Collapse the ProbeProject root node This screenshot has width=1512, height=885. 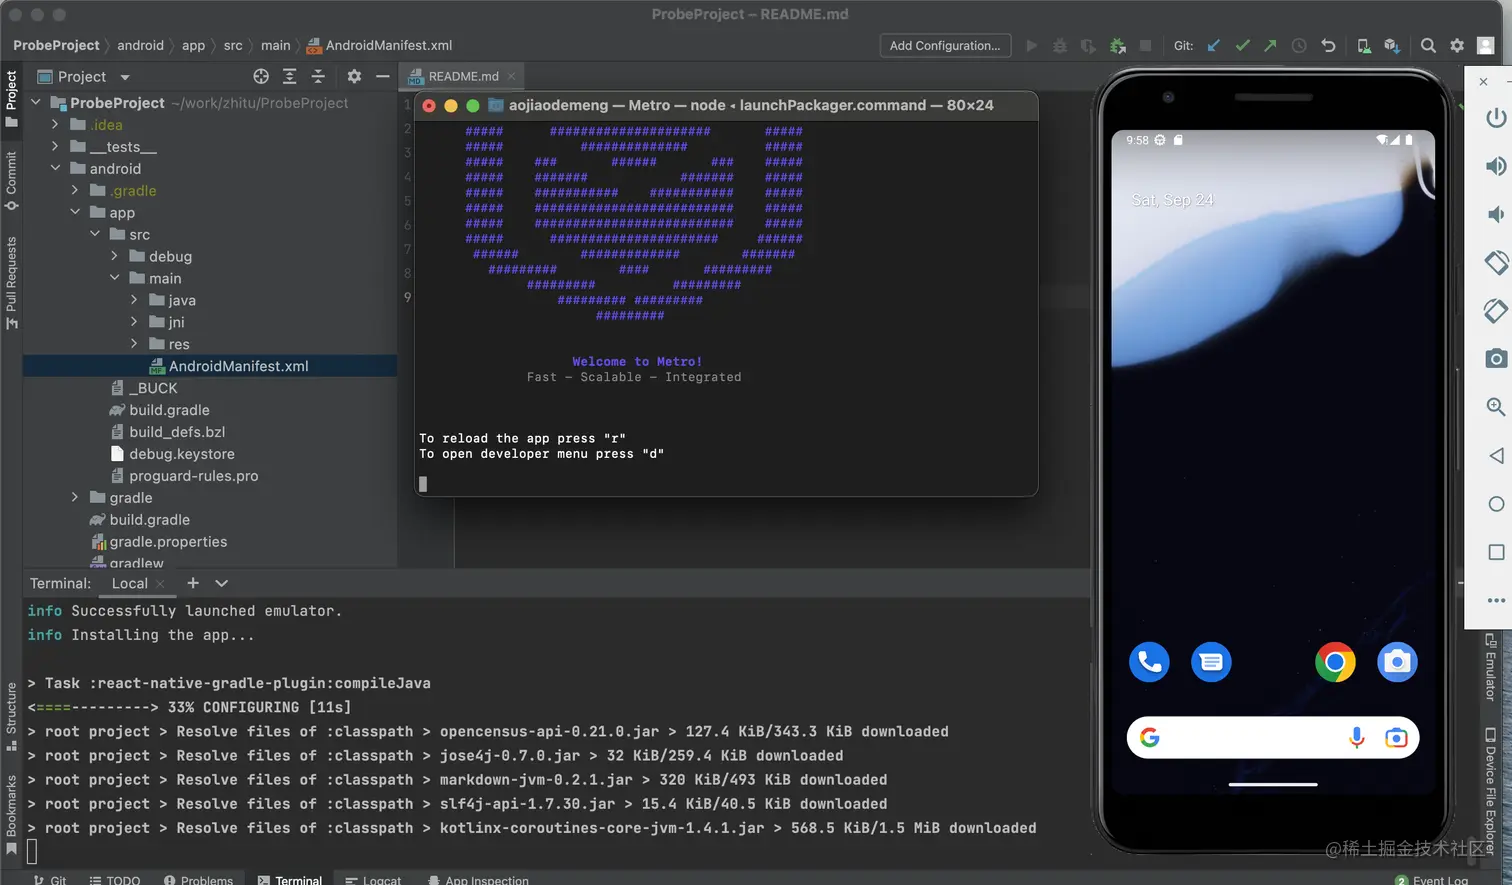(x=36, y=102)
